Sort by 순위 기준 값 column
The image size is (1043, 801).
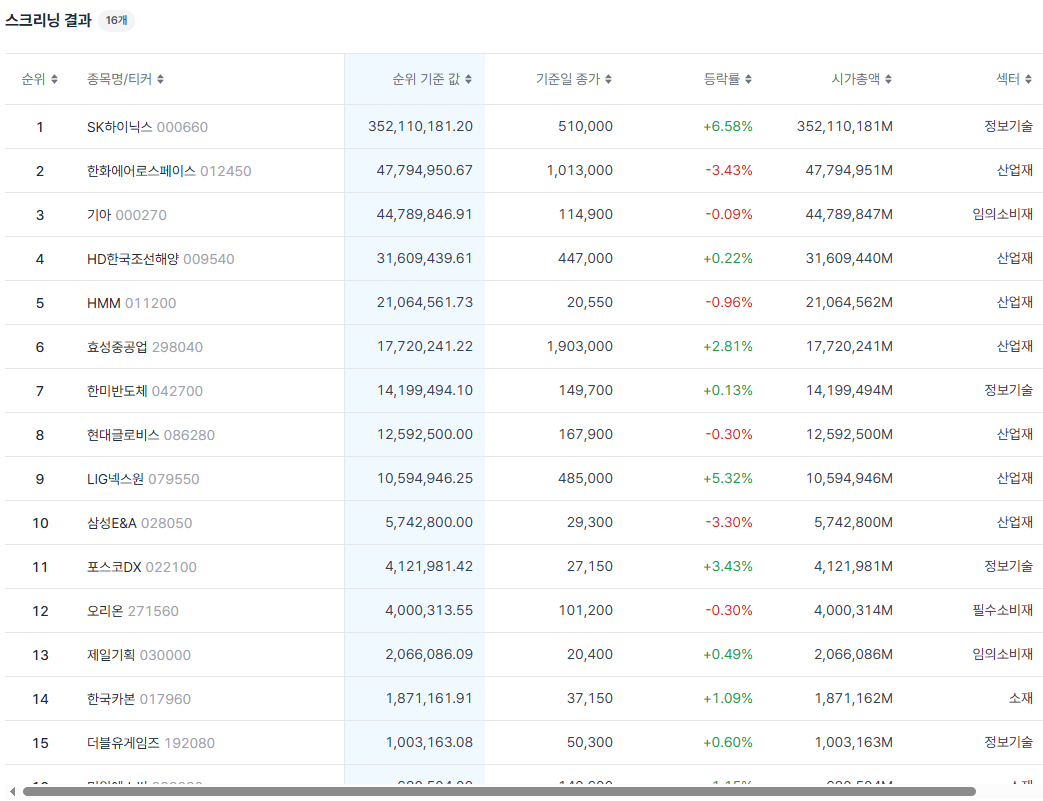click(432, 79)
